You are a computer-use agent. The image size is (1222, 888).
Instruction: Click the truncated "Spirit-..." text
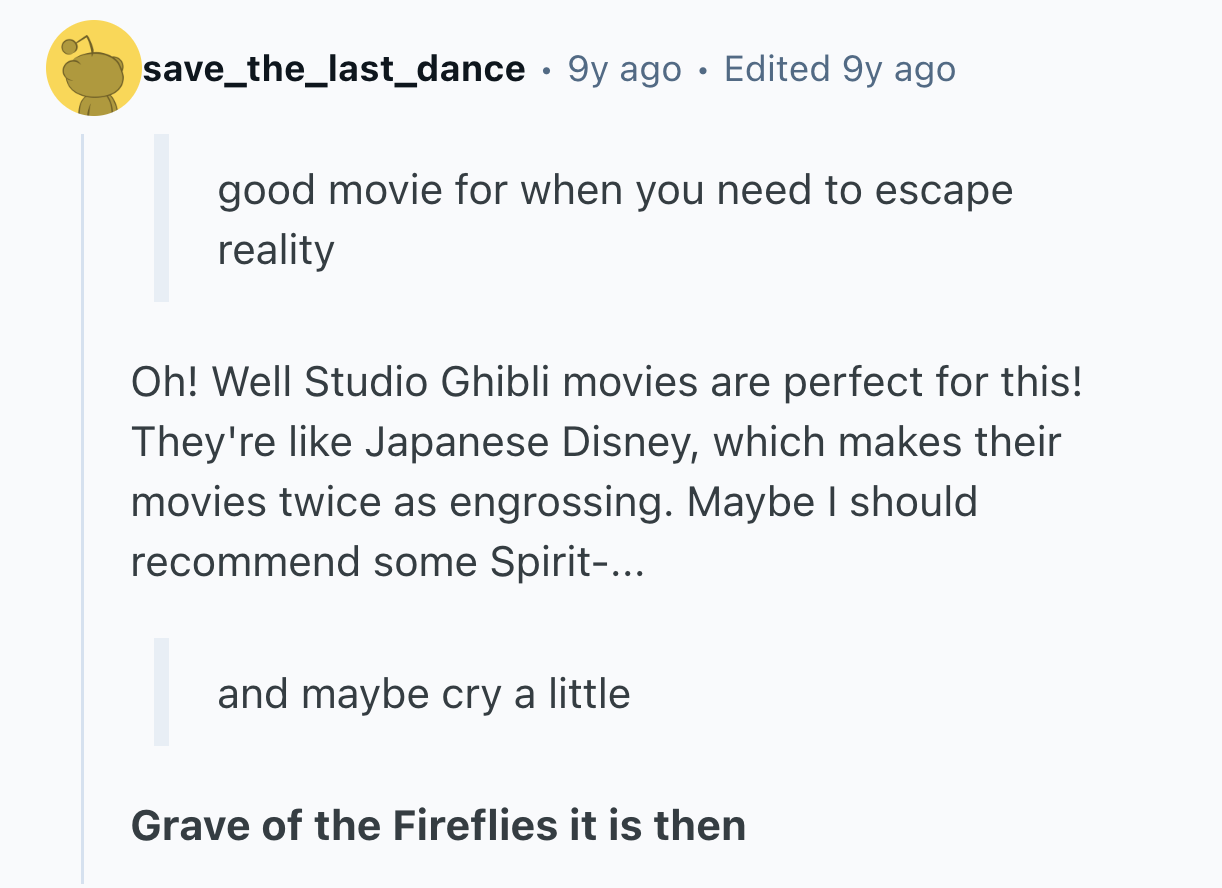[568, 561]
